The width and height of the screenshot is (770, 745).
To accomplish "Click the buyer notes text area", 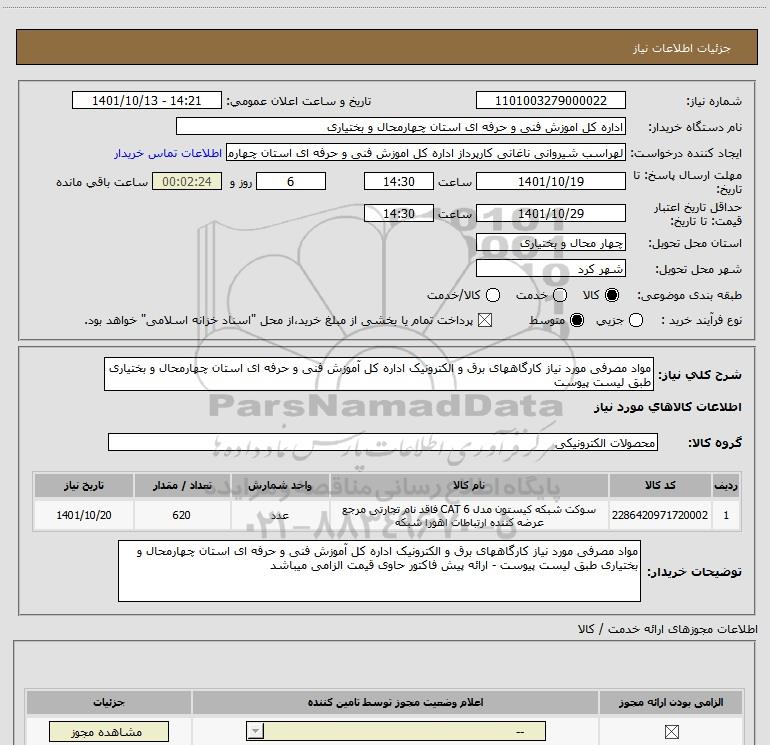I will coord(379,571).
